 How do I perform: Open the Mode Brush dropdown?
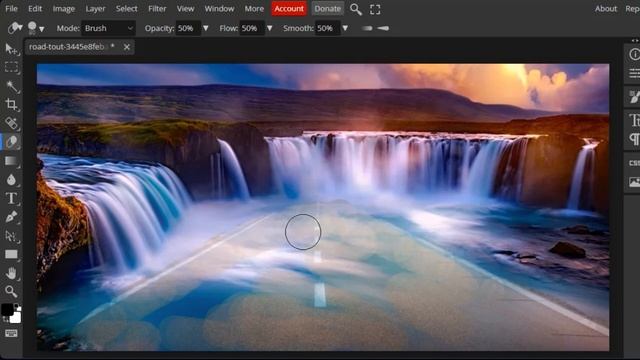pyautogui.click(x=108, y=28)
